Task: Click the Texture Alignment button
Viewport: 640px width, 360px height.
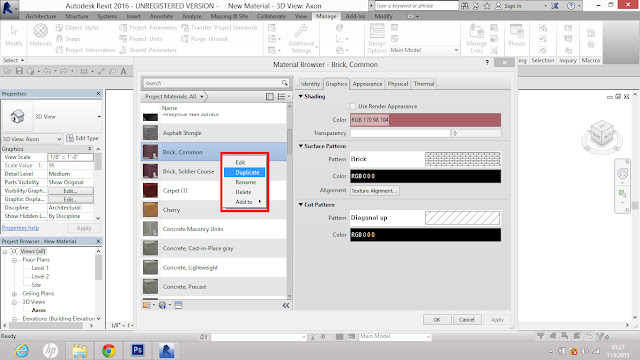Action: [x=374, y=191]
